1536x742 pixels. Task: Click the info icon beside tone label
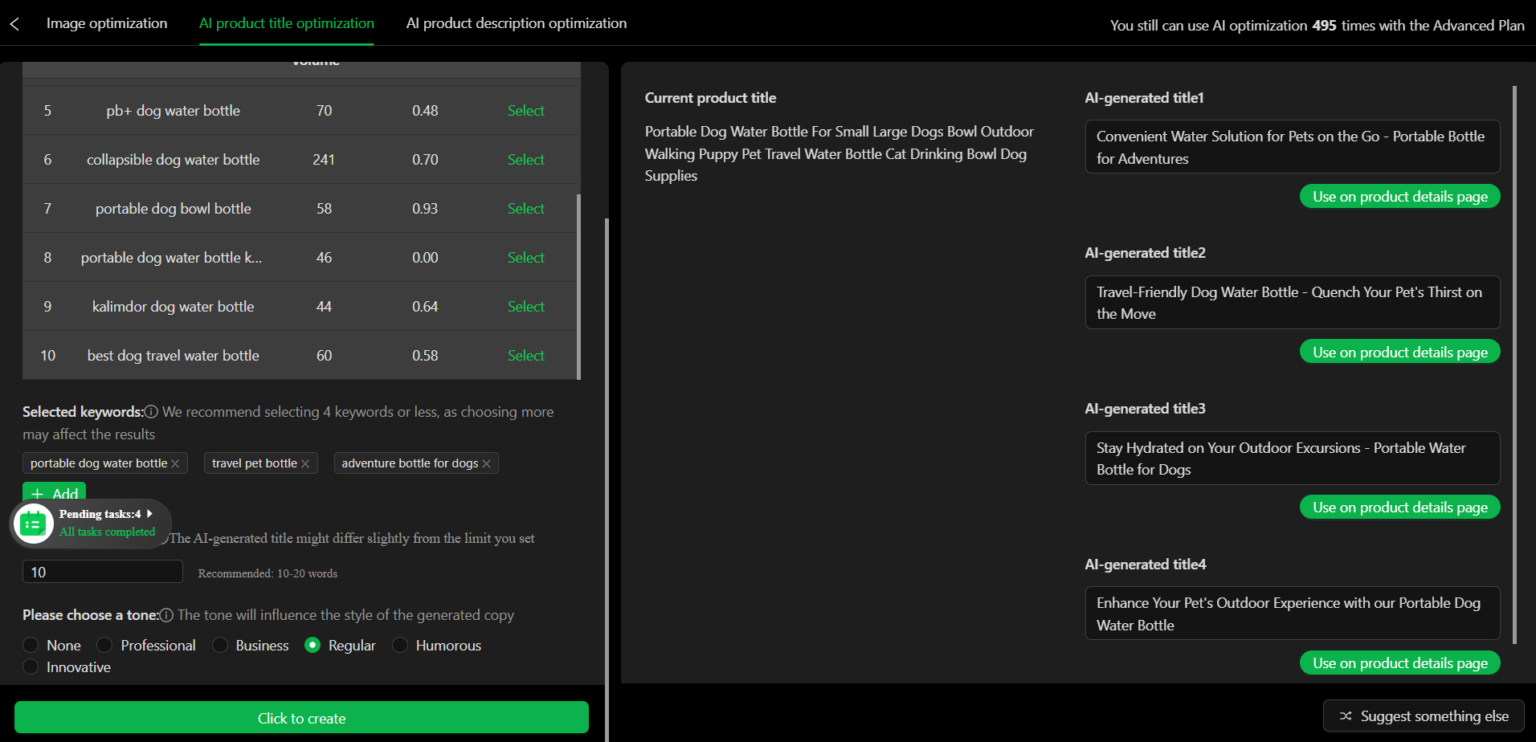point(167,615)
